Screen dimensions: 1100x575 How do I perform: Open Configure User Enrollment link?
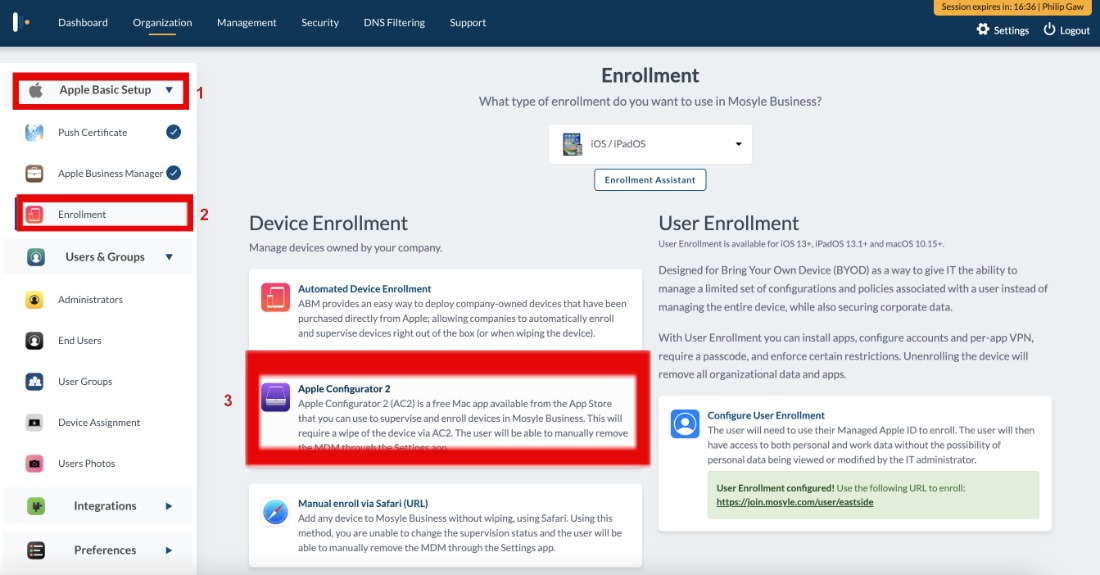(x=766, y=415)
